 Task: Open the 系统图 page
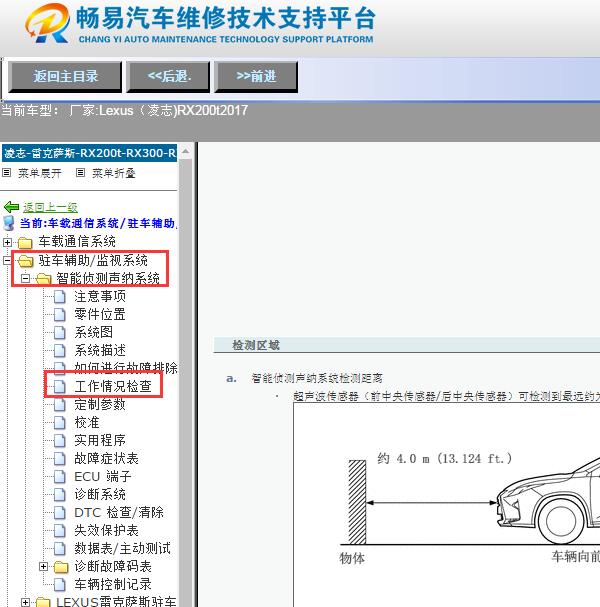(94, 332)
